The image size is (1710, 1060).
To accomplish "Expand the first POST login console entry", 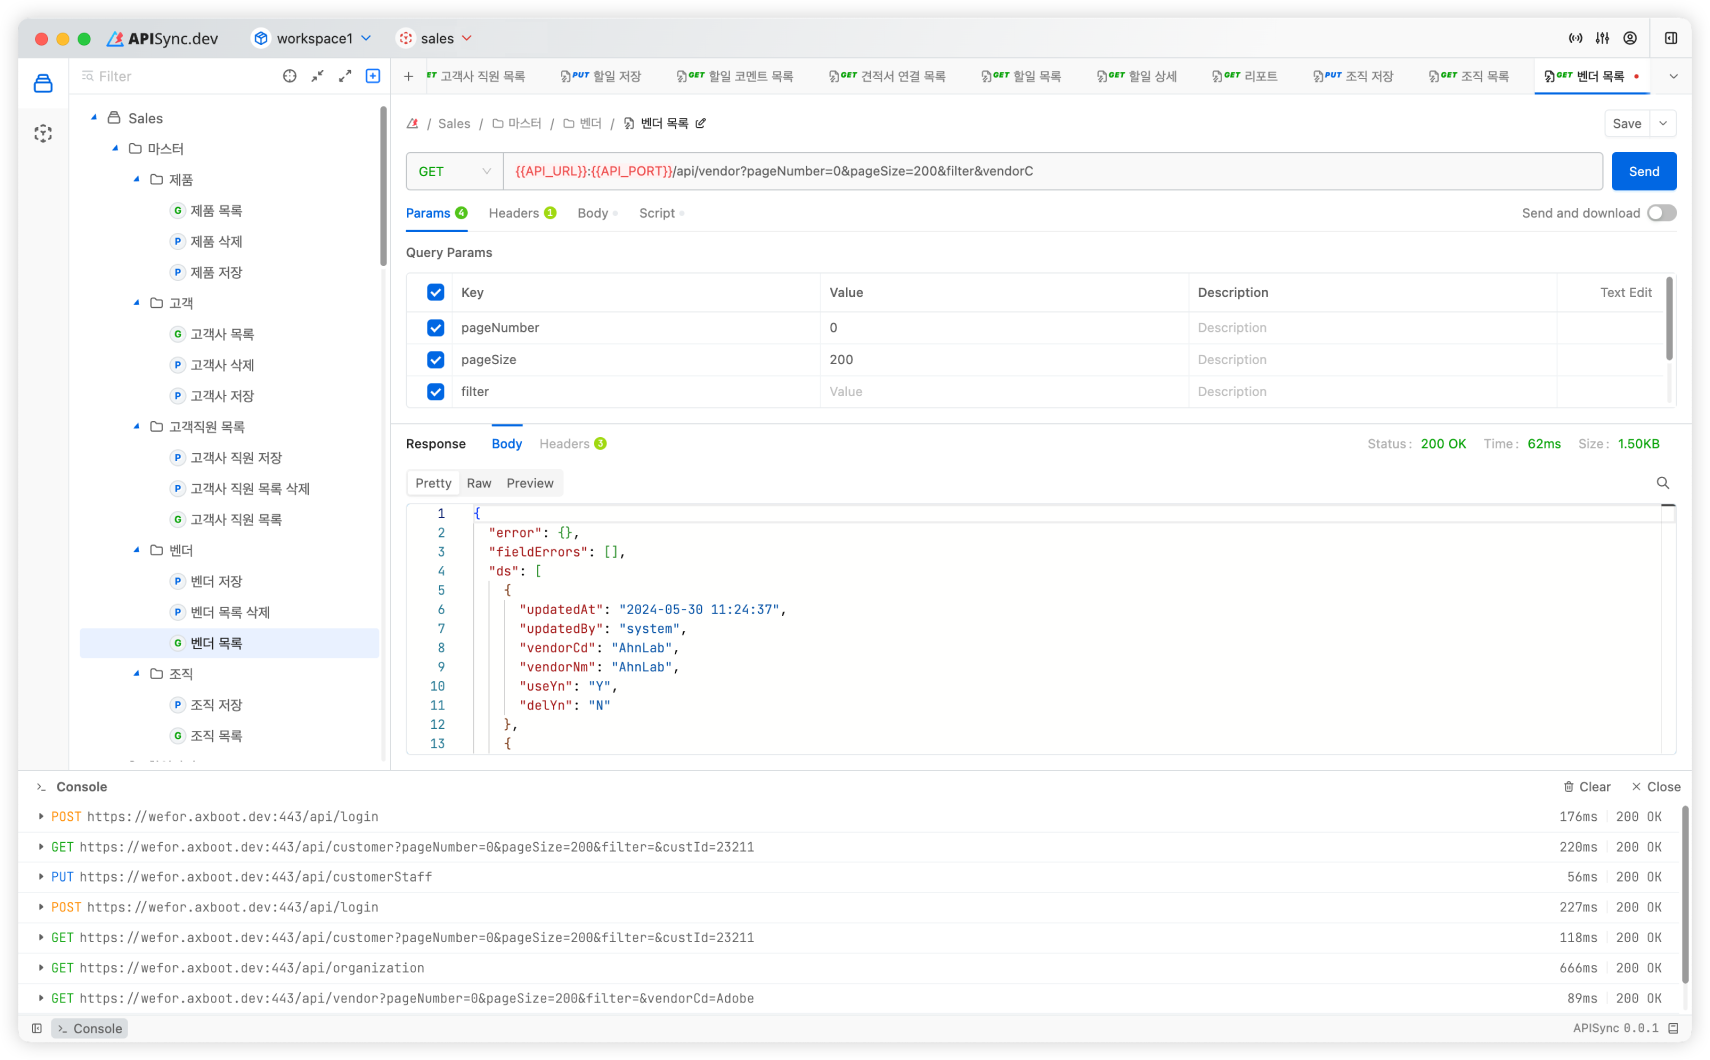I will coord(41,816).
